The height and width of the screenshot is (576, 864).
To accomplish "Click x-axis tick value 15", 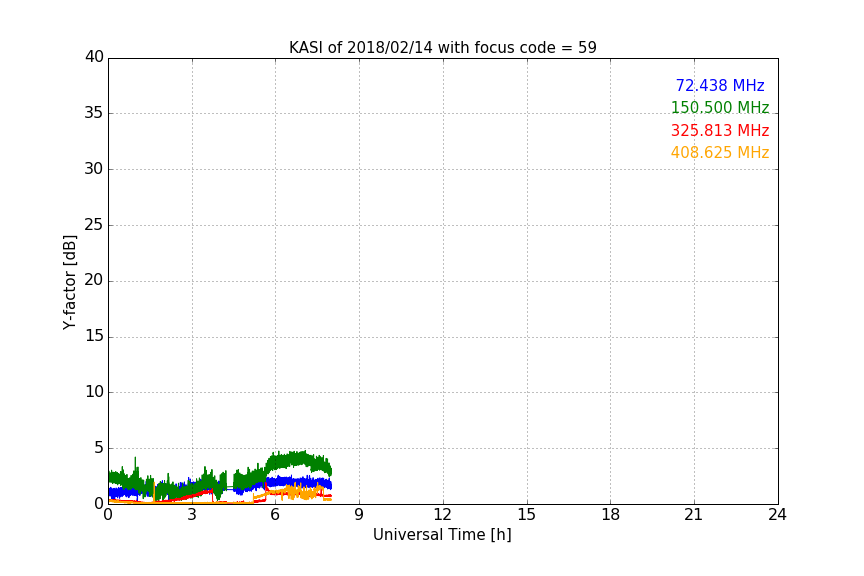I will (x=526, y=515).
